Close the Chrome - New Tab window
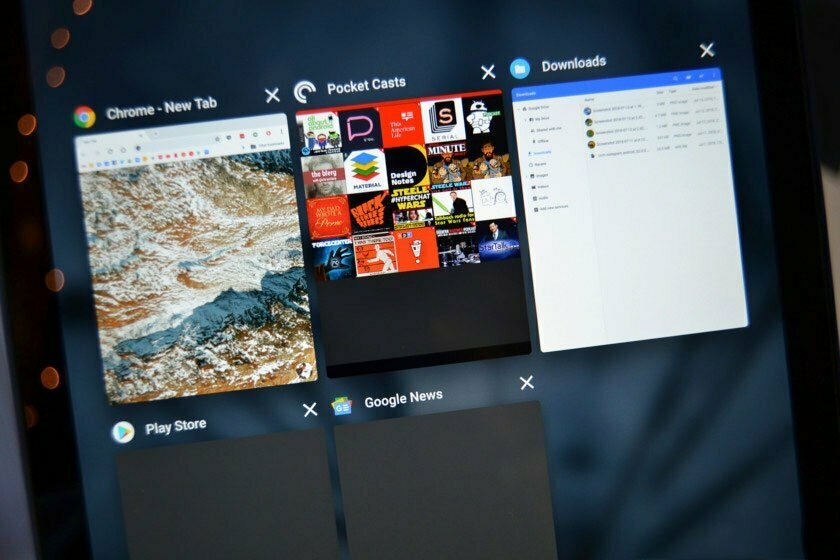The image size is (840, 560). point(272,95)
